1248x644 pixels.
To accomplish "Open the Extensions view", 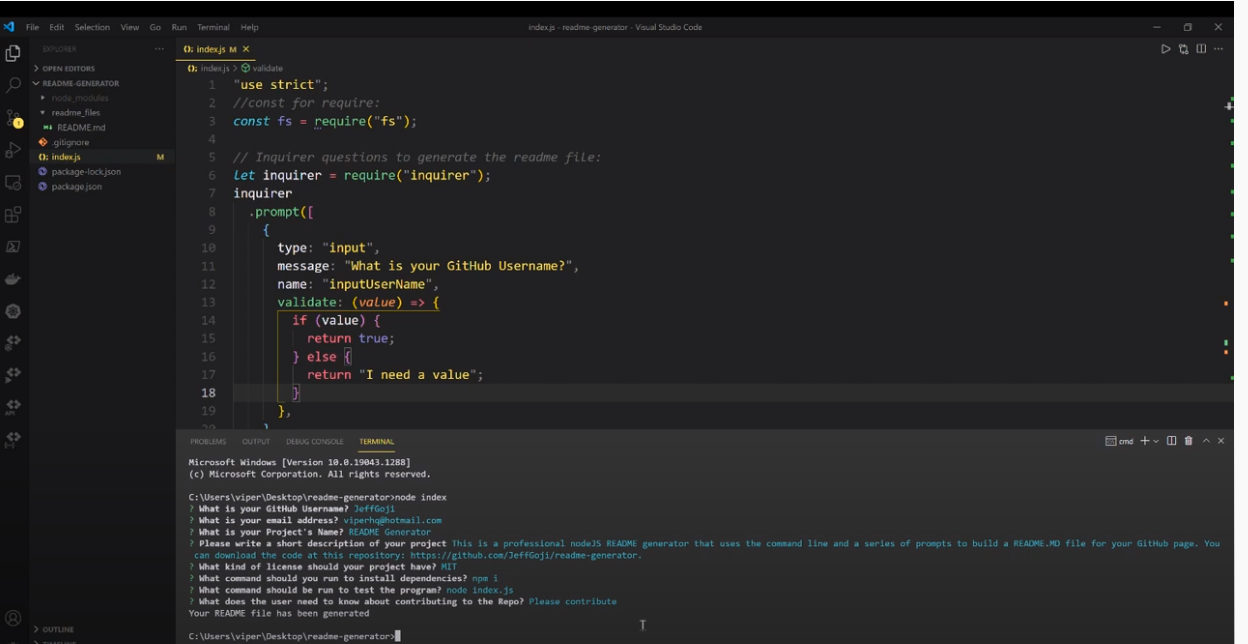I will 14,215.
